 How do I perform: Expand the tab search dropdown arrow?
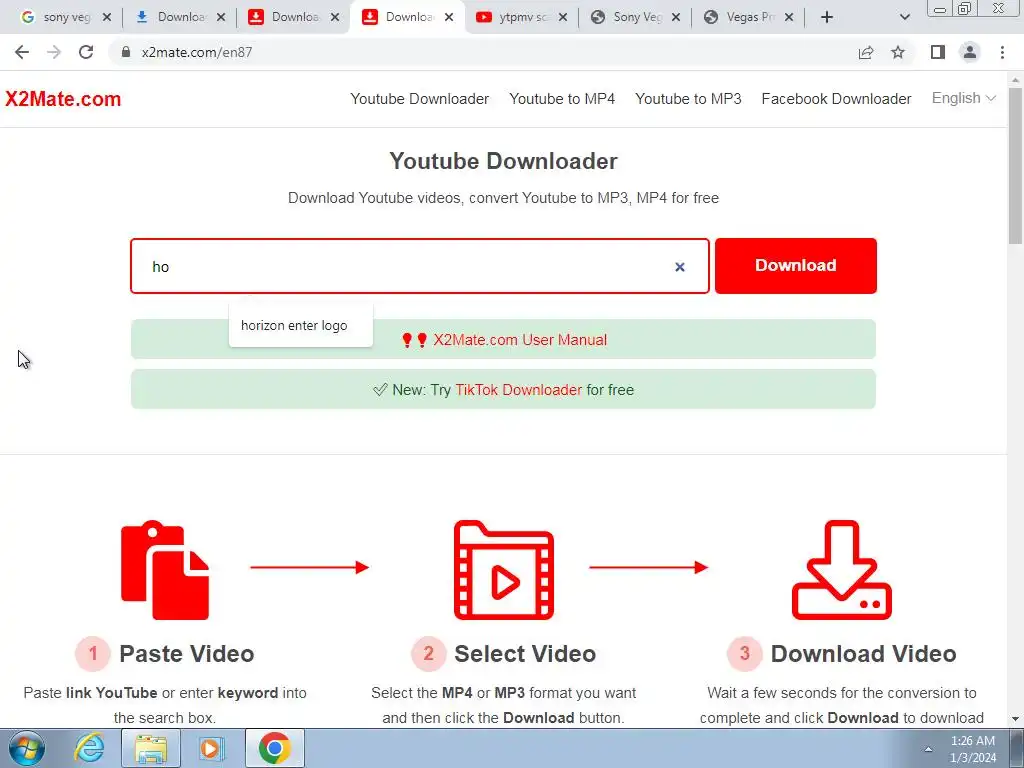tap(904, 18)
